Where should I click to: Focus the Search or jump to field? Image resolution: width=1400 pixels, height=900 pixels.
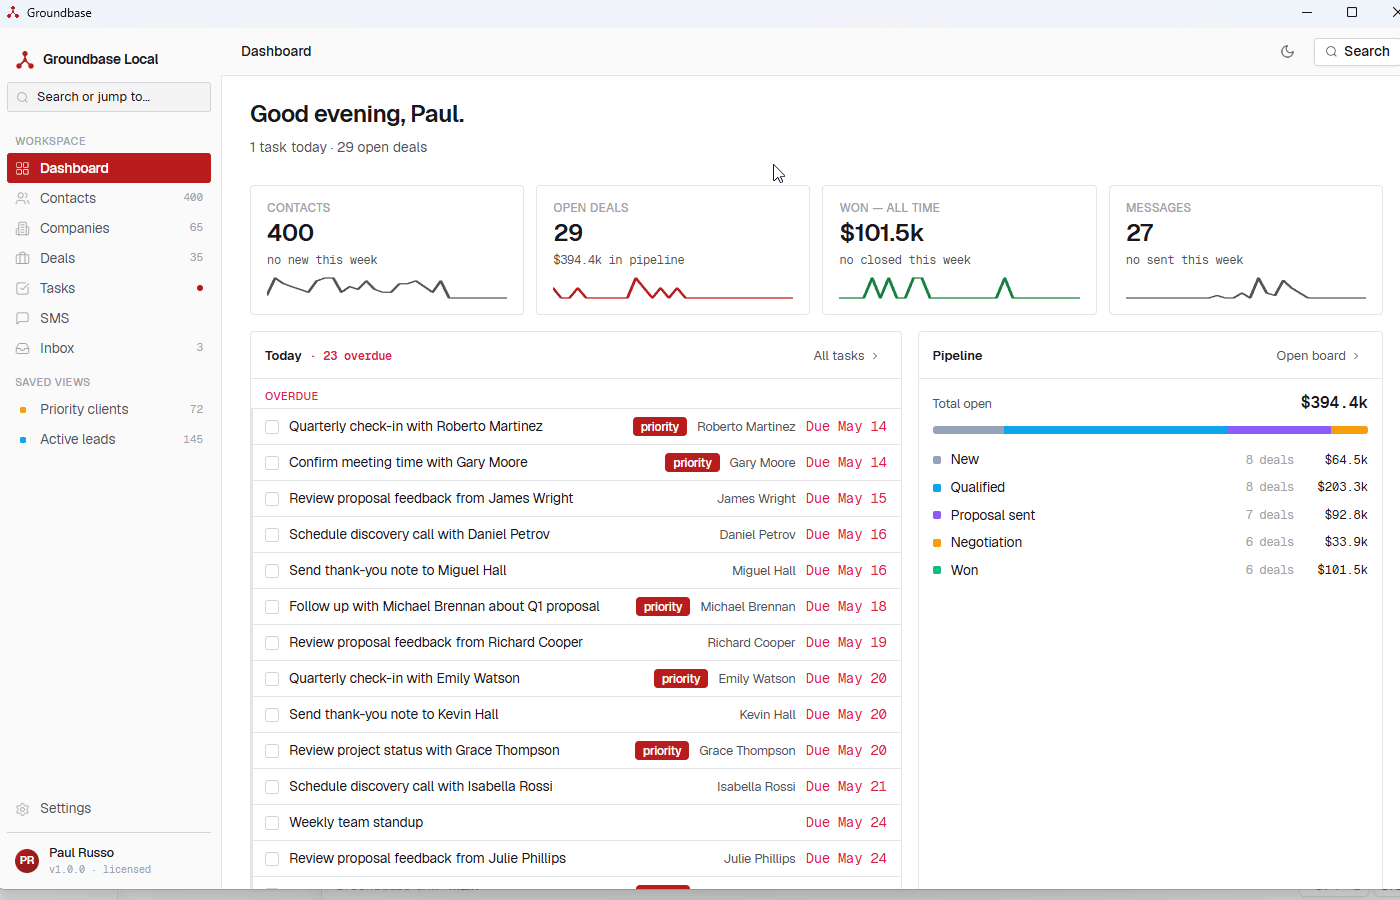click(109, 97)
